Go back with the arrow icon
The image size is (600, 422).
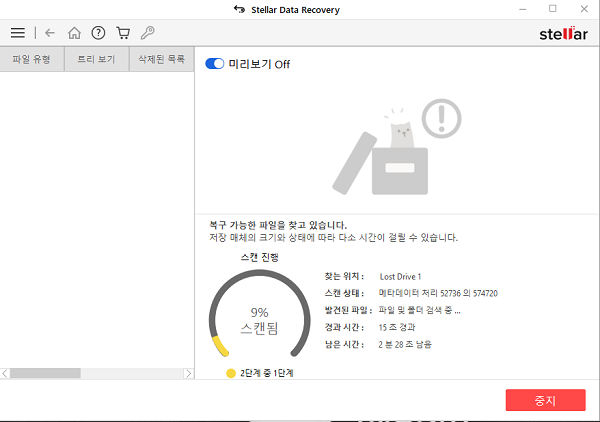click(50, 33)
